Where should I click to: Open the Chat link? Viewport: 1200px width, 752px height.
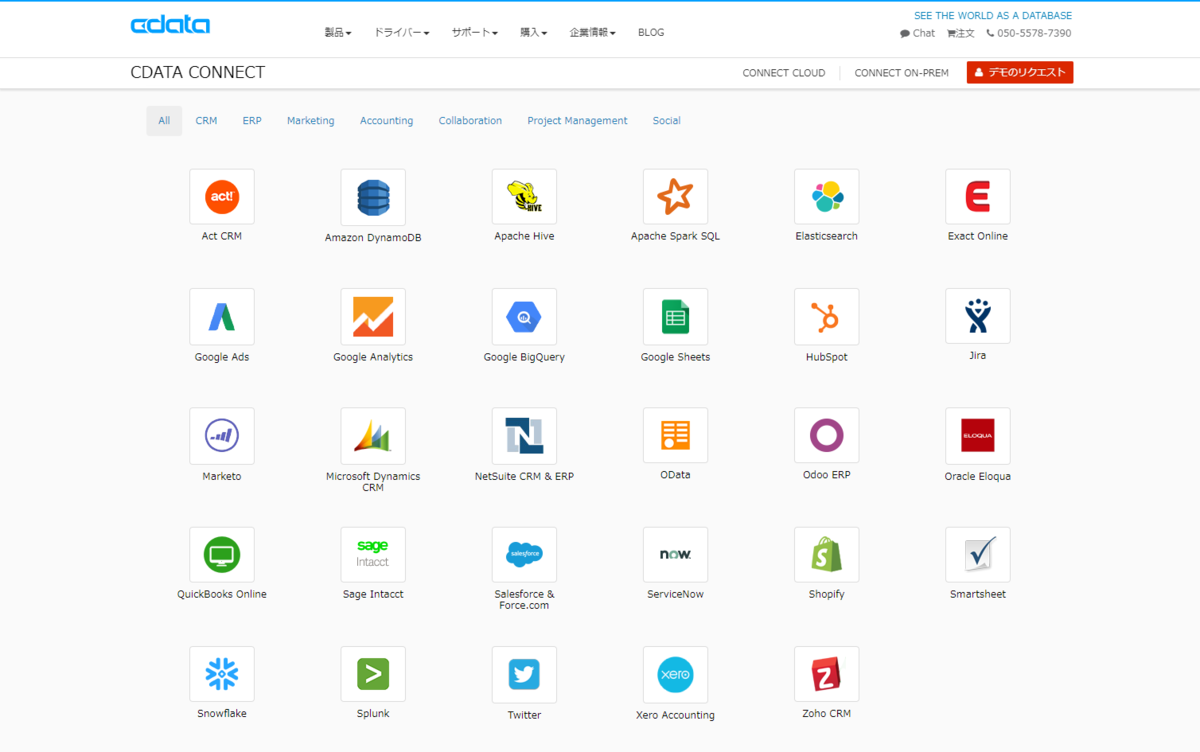[x=918, y=33]
